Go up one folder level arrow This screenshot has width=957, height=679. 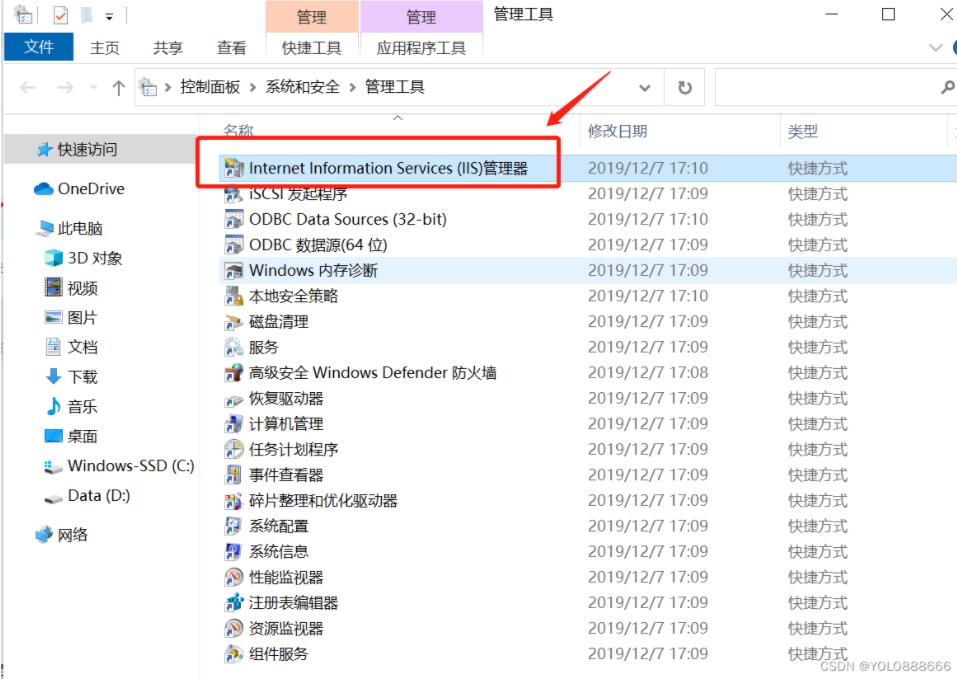click(x=118, y=88)
